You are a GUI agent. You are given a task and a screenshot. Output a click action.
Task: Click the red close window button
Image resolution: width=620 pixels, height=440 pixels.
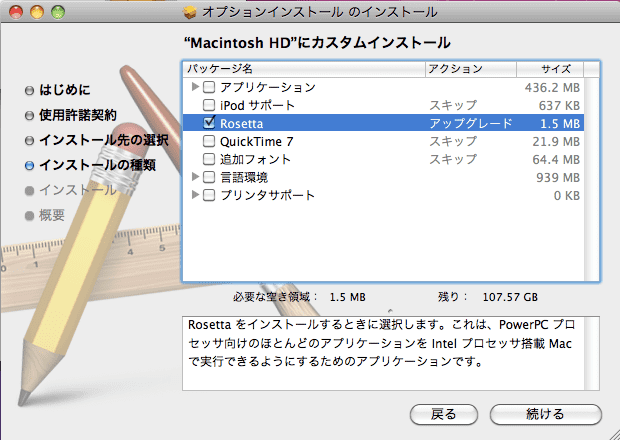coord(16,12)
